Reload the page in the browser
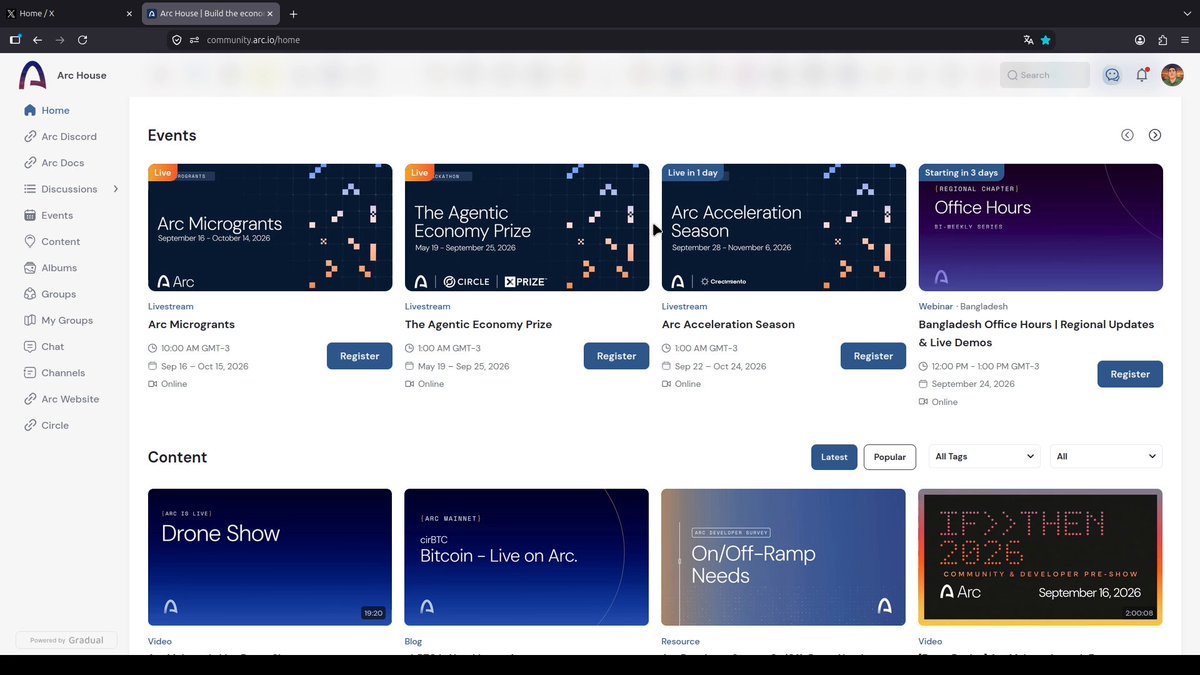This screenshot has height=675, width=1200. [x=83, y=40]
